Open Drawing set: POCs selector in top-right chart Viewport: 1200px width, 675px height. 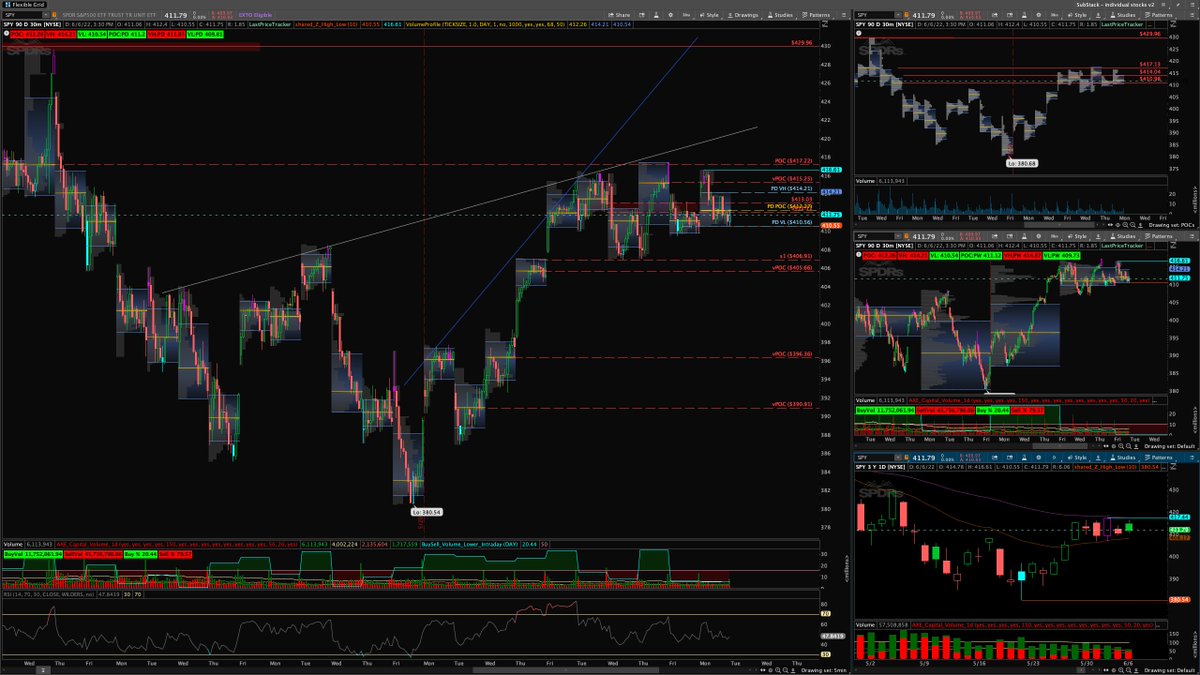click(x=1173, y=224)
